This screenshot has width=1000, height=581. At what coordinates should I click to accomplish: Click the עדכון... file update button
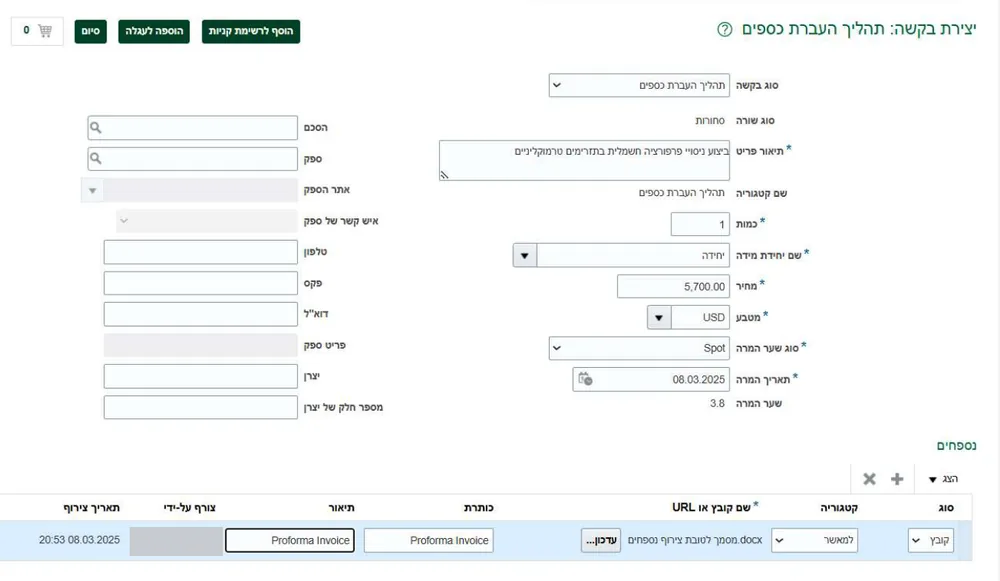(x=601, y=540)
